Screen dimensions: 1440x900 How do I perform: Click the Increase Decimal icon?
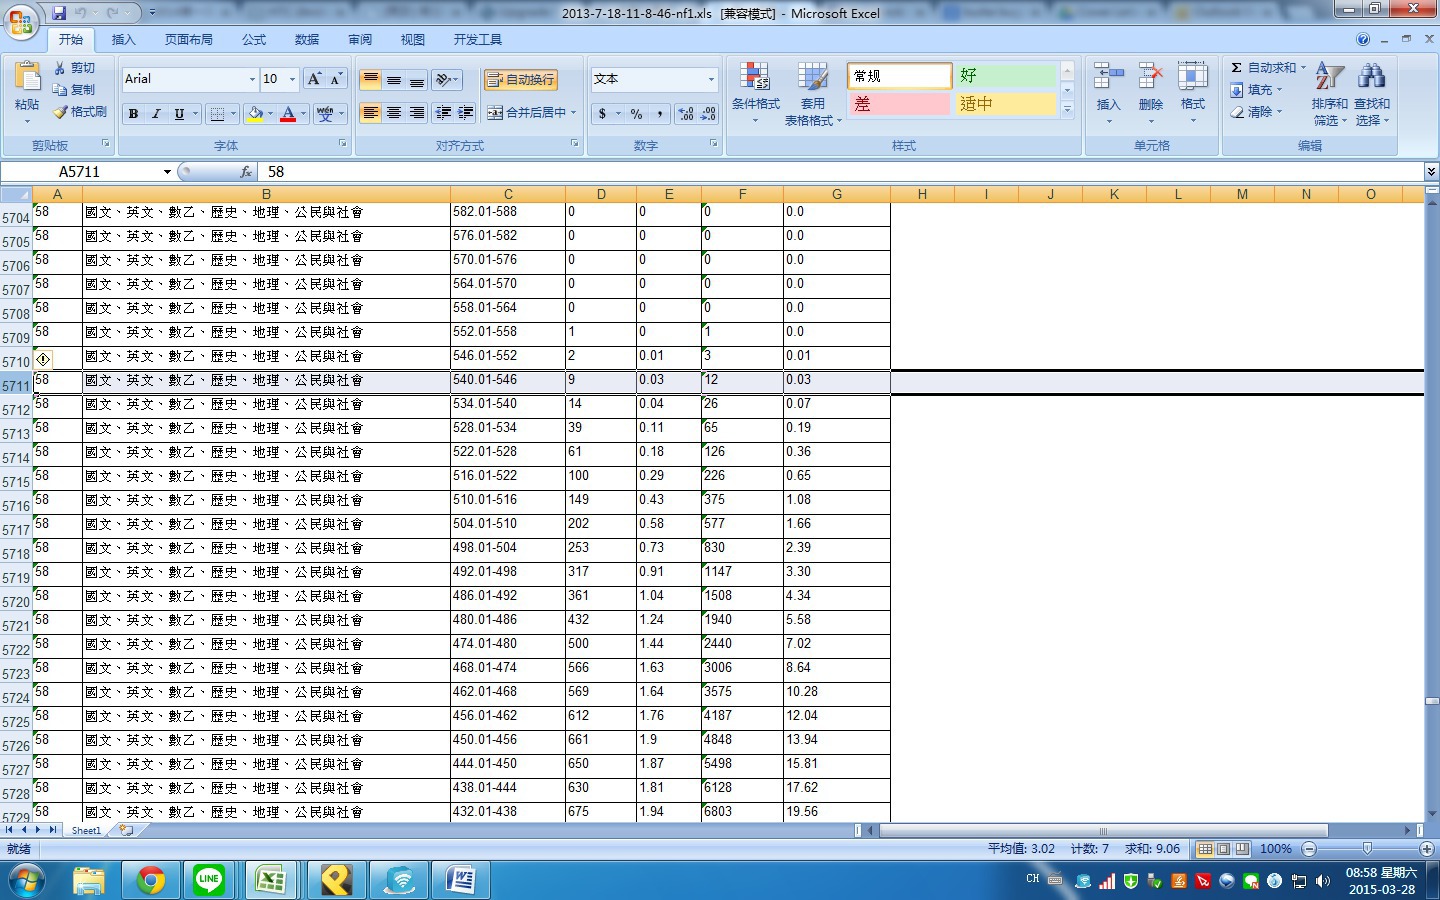tap(686, 114)
